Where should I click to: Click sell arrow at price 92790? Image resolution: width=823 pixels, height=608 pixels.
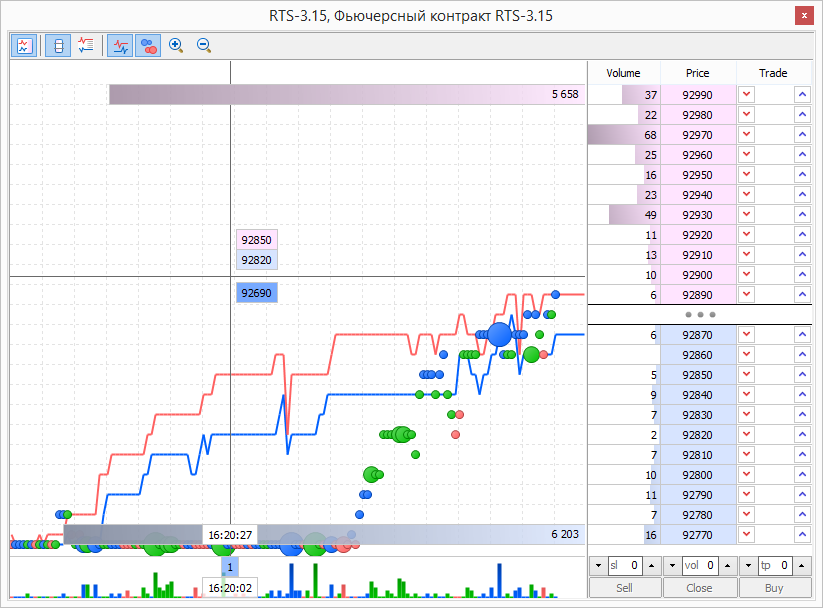(746, 494)
